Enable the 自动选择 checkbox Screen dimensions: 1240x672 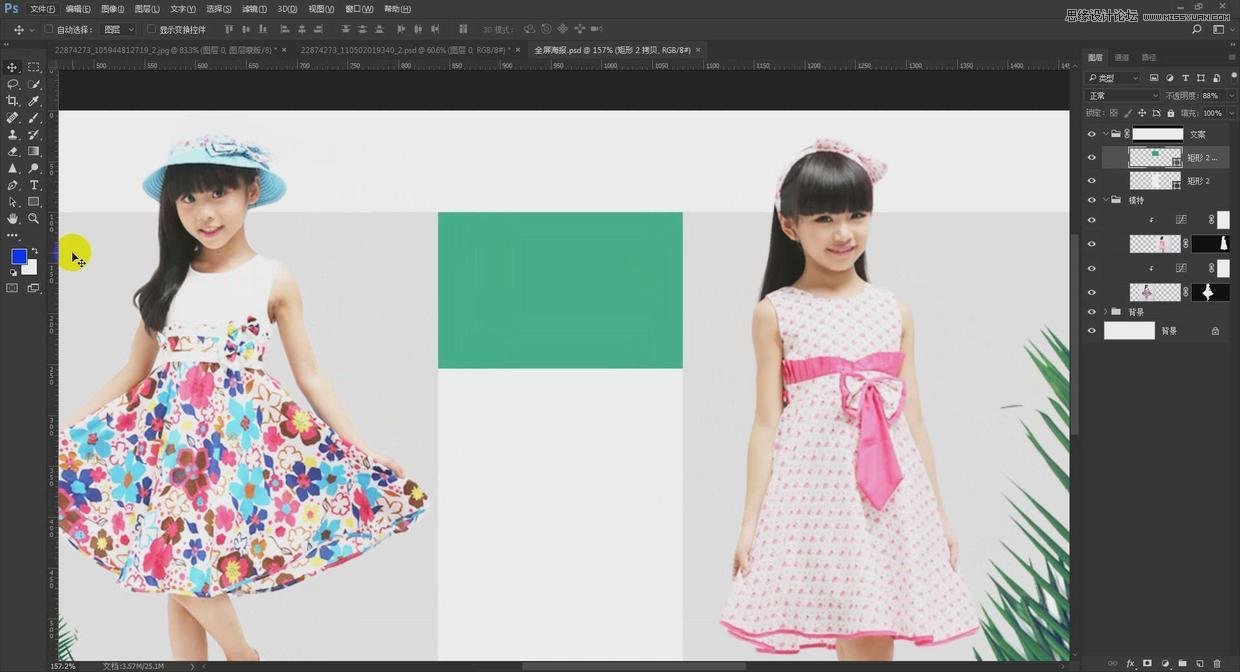(49, 30)
